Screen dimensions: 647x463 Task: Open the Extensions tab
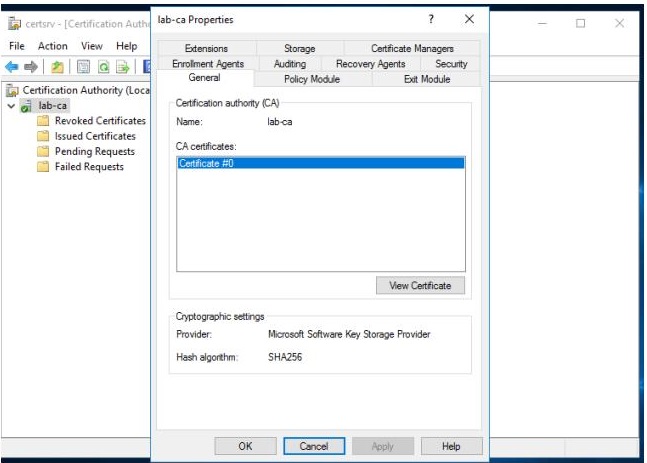(206, 48)
